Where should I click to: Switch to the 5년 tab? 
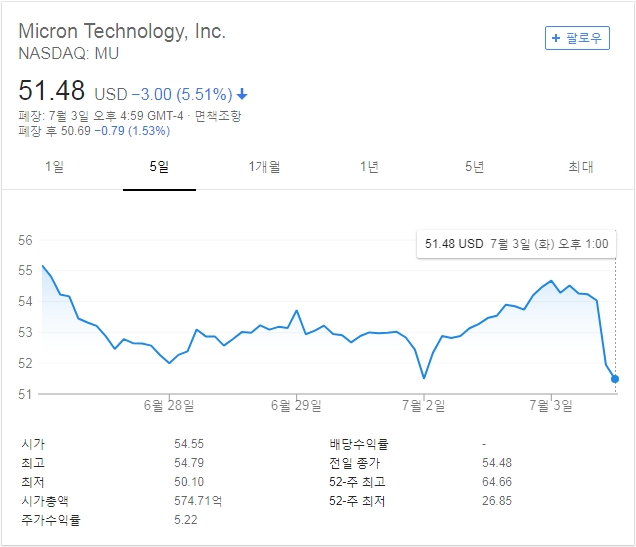pyautogui.click(x=474, y=167)
